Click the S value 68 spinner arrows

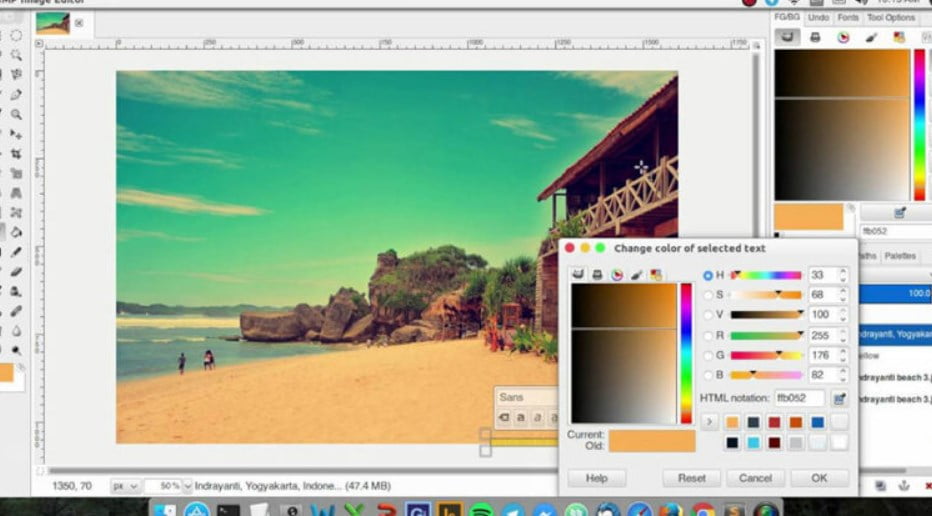(x=843, y=295)
